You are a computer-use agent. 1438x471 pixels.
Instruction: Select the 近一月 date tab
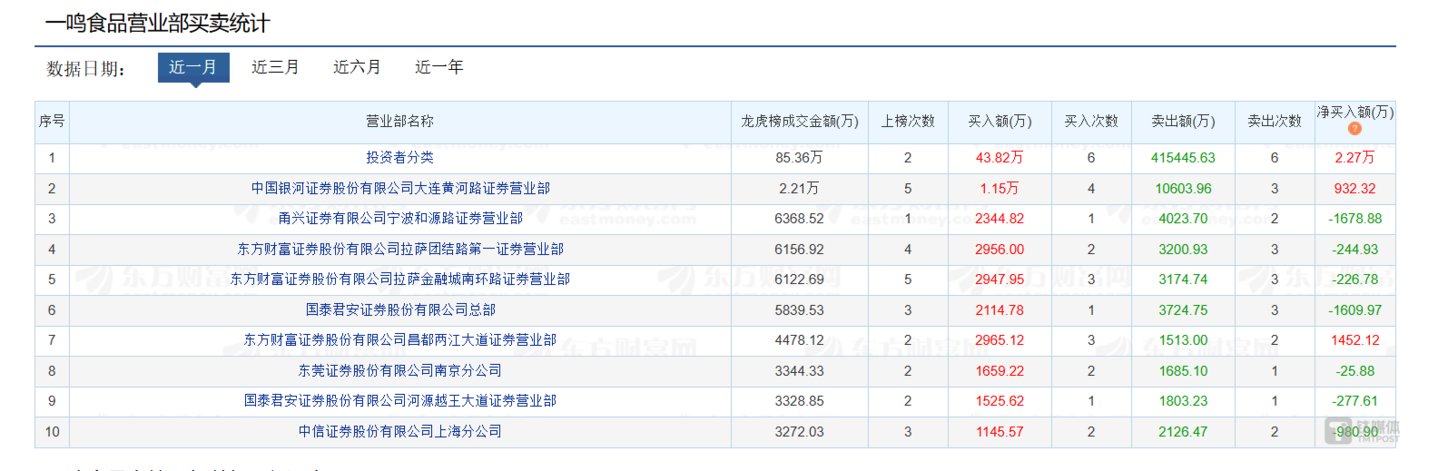(x=193, y=68)
